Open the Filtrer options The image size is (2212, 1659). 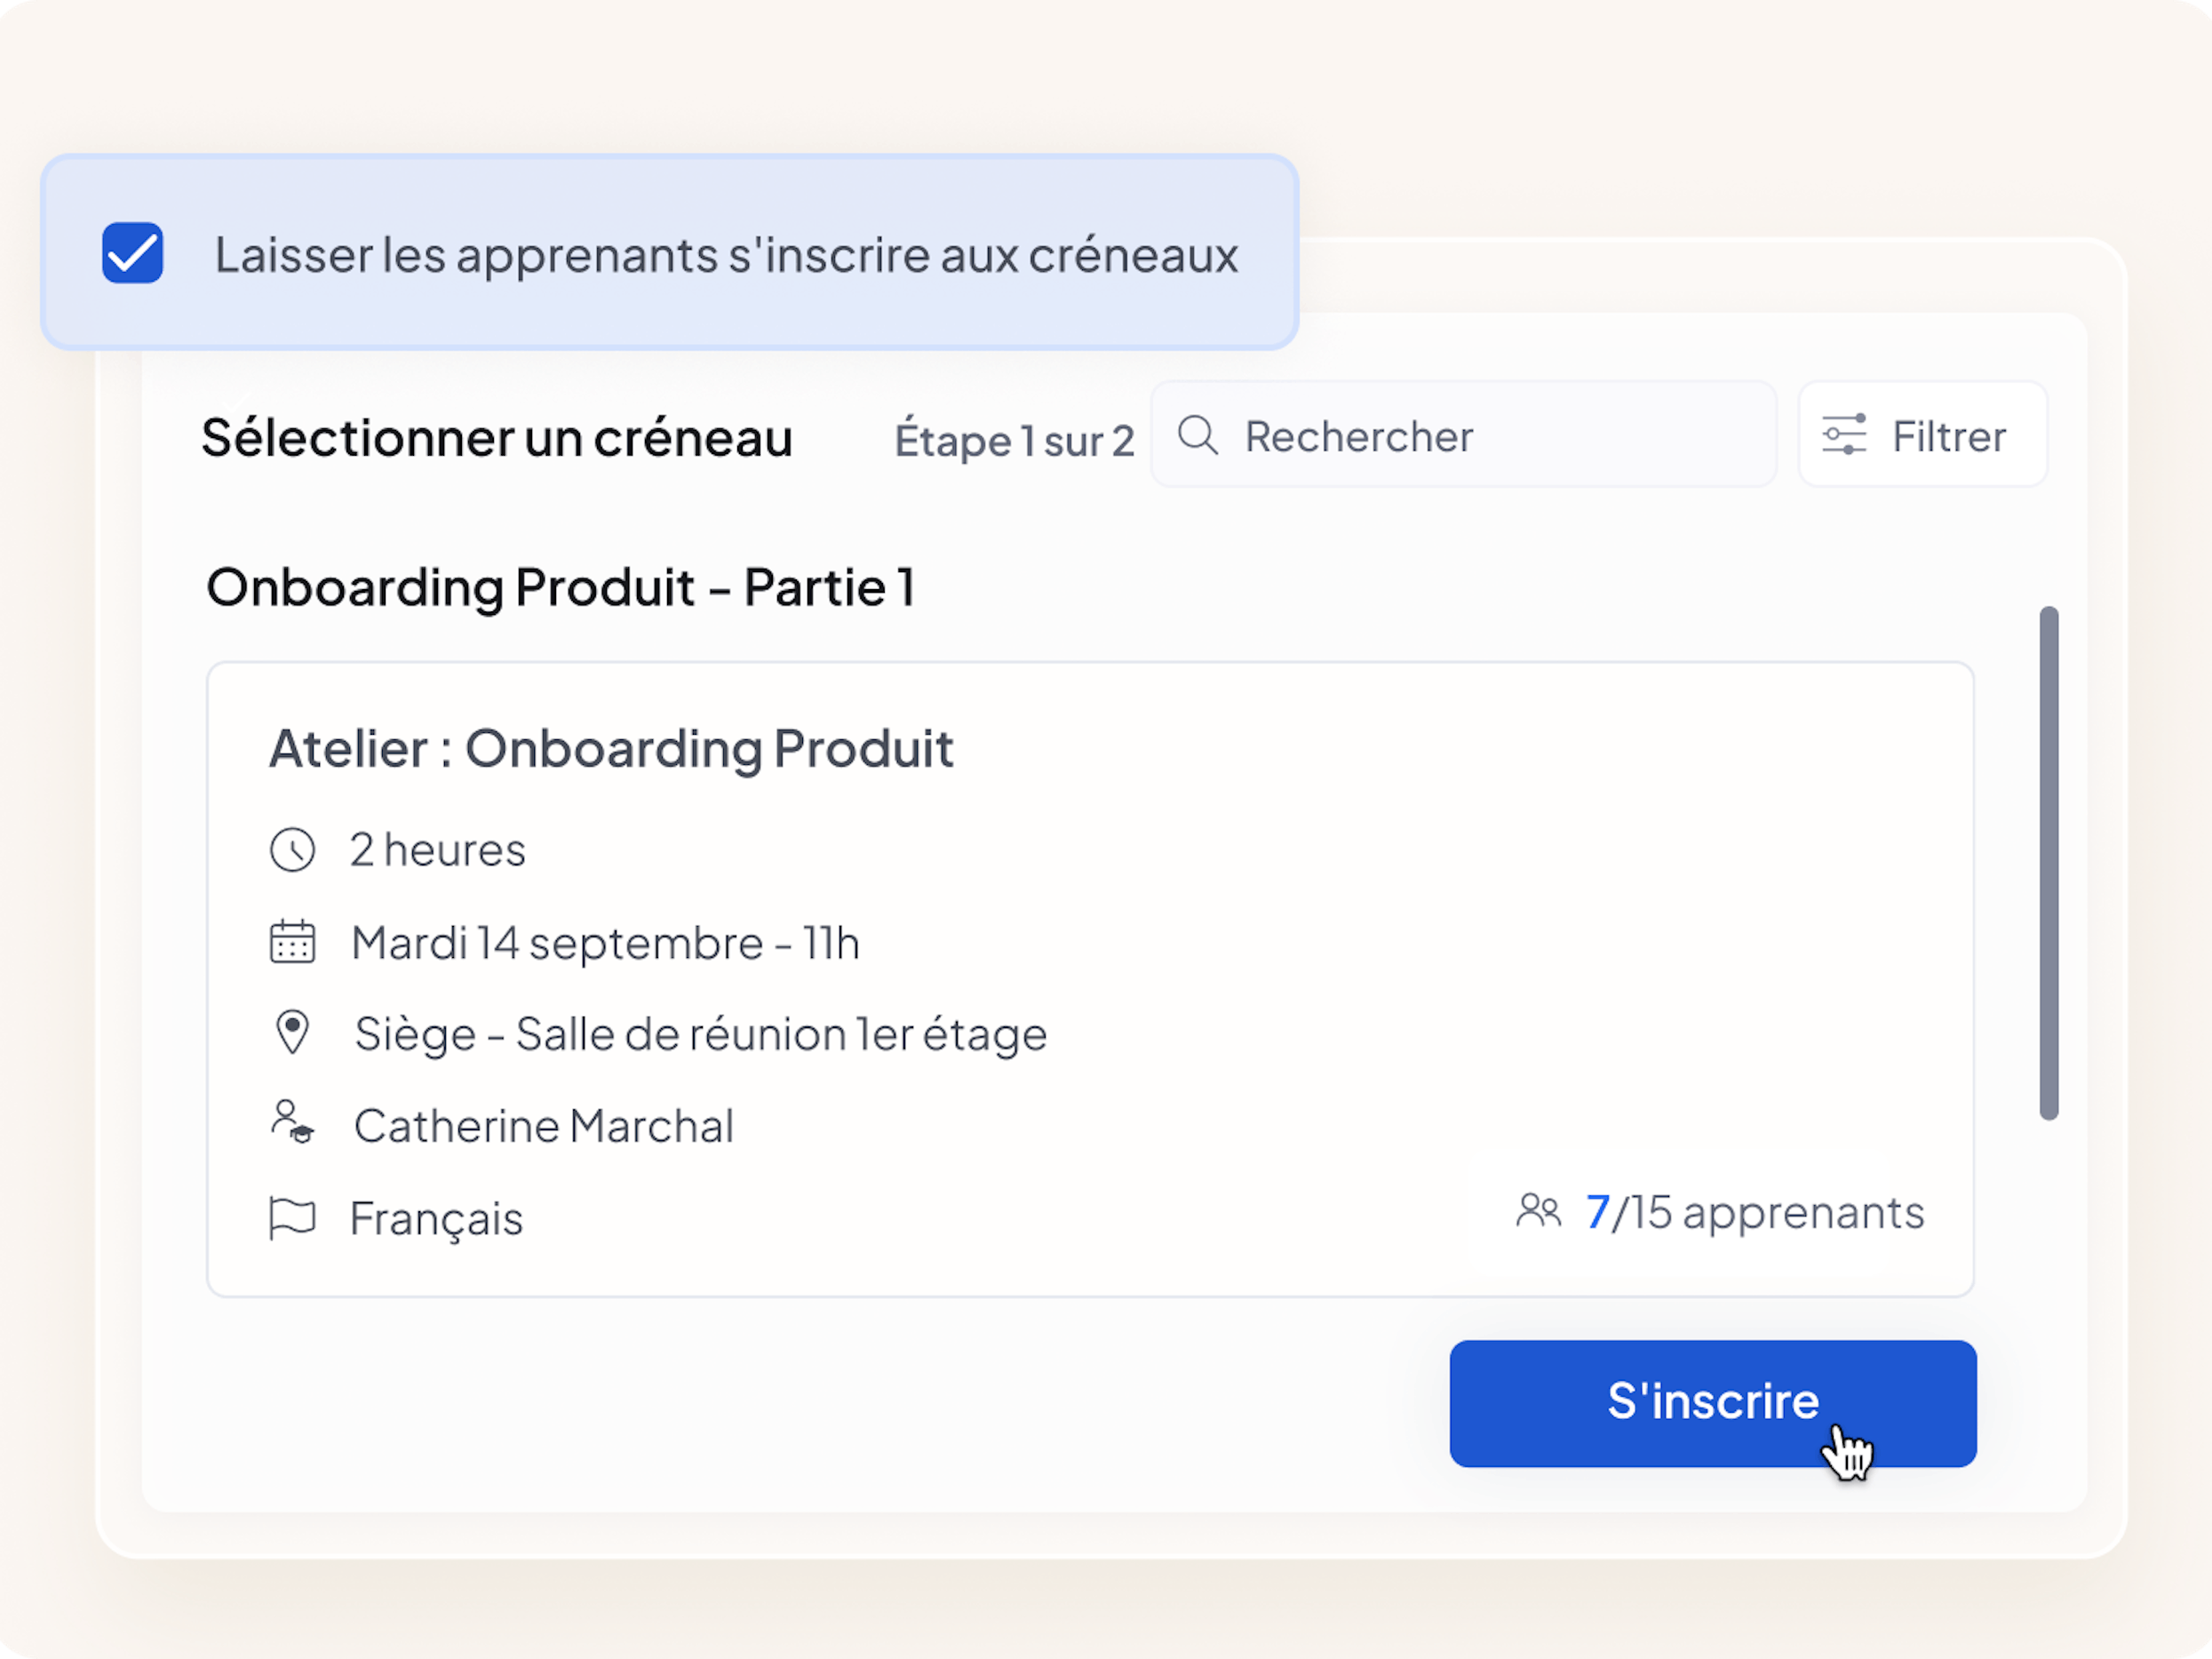1922,435
